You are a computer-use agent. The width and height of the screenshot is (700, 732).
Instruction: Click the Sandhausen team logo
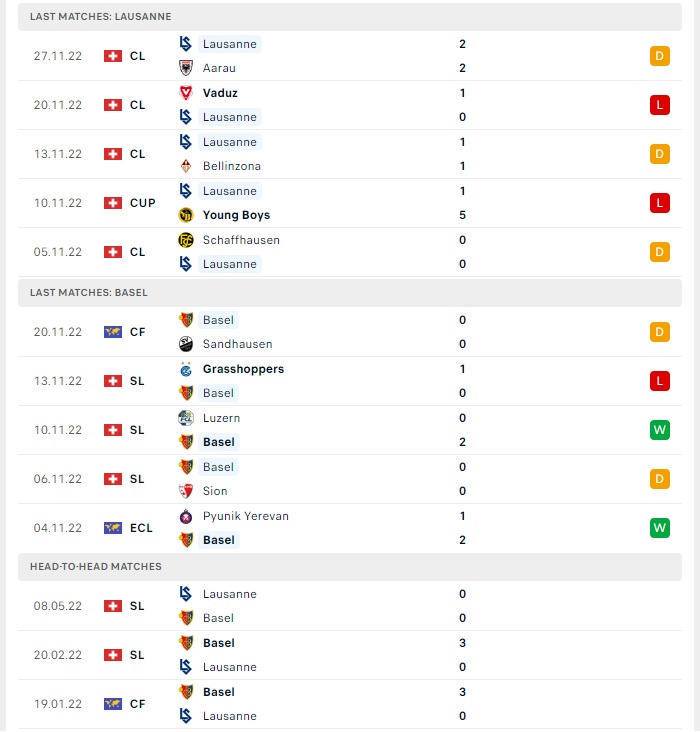[186, 344]
